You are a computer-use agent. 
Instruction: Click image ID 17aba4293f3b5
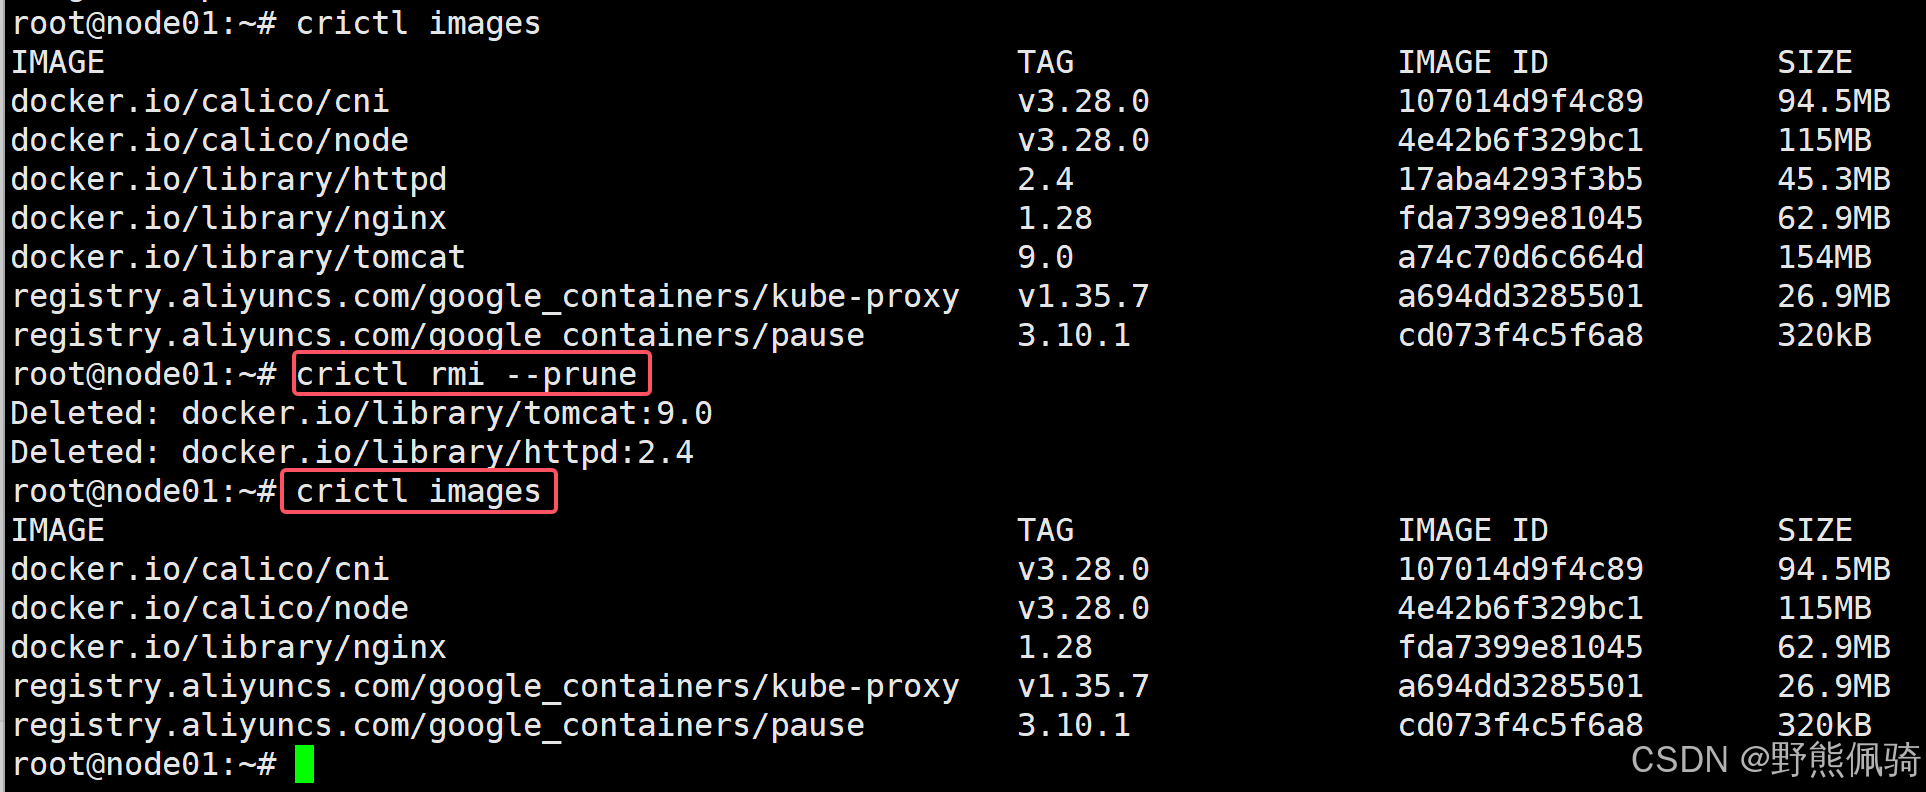click(1520, 179)
